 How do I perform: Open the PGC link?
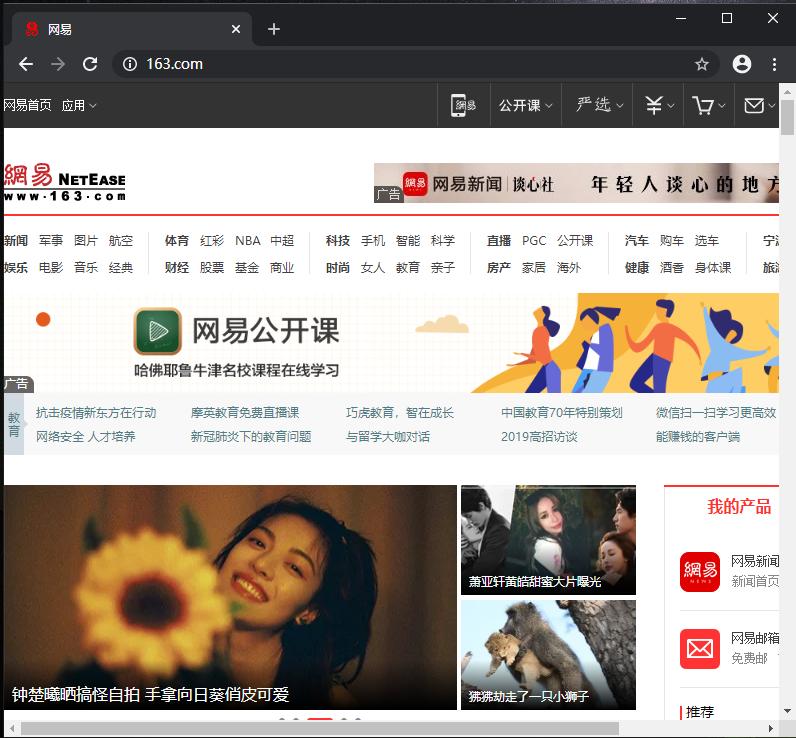[534, 241]
